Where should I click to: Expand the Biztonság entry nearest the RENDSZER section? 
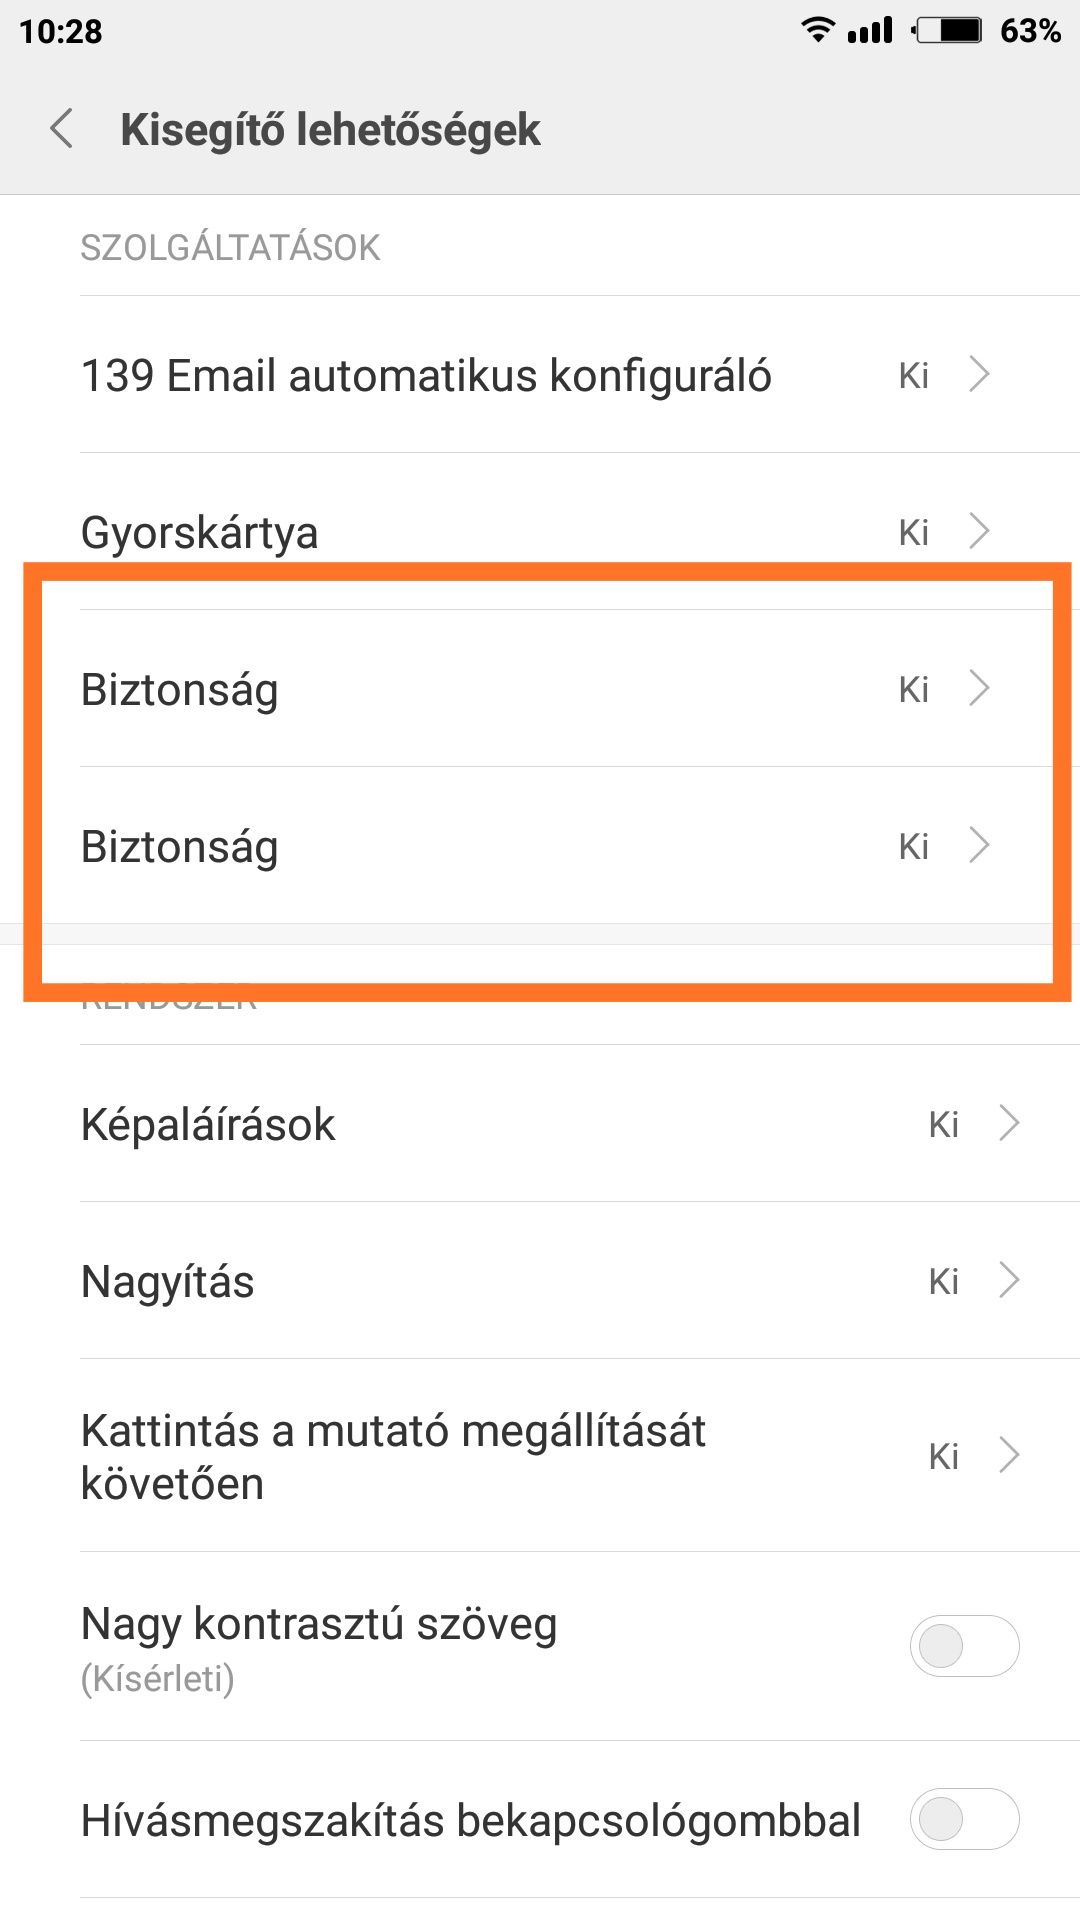pos(180,847)
